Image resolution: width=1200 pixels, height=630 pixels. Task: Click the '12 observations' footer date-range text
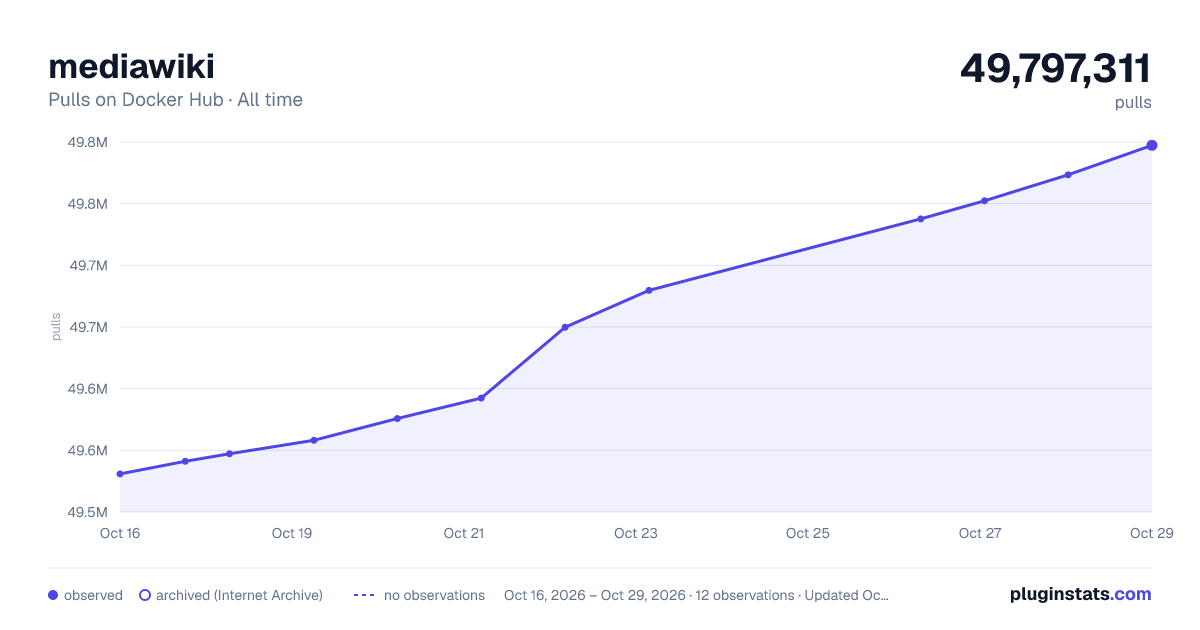pyautogui.click(x=696, y=595)
